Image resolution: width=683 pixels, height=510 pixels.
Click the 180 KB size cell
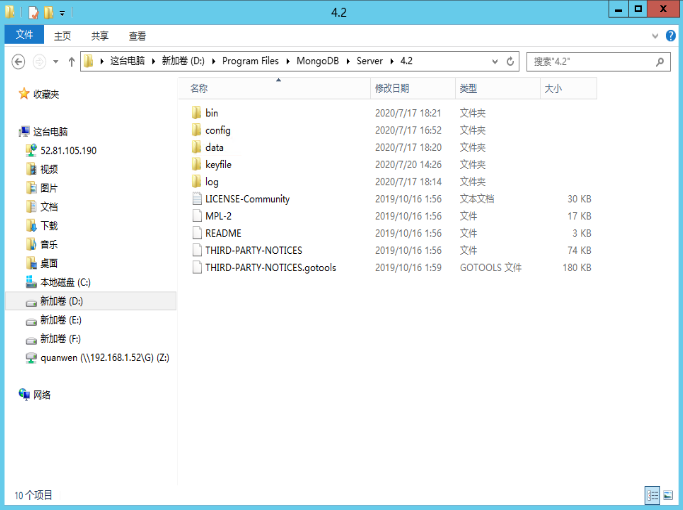(x=577, y=267)
